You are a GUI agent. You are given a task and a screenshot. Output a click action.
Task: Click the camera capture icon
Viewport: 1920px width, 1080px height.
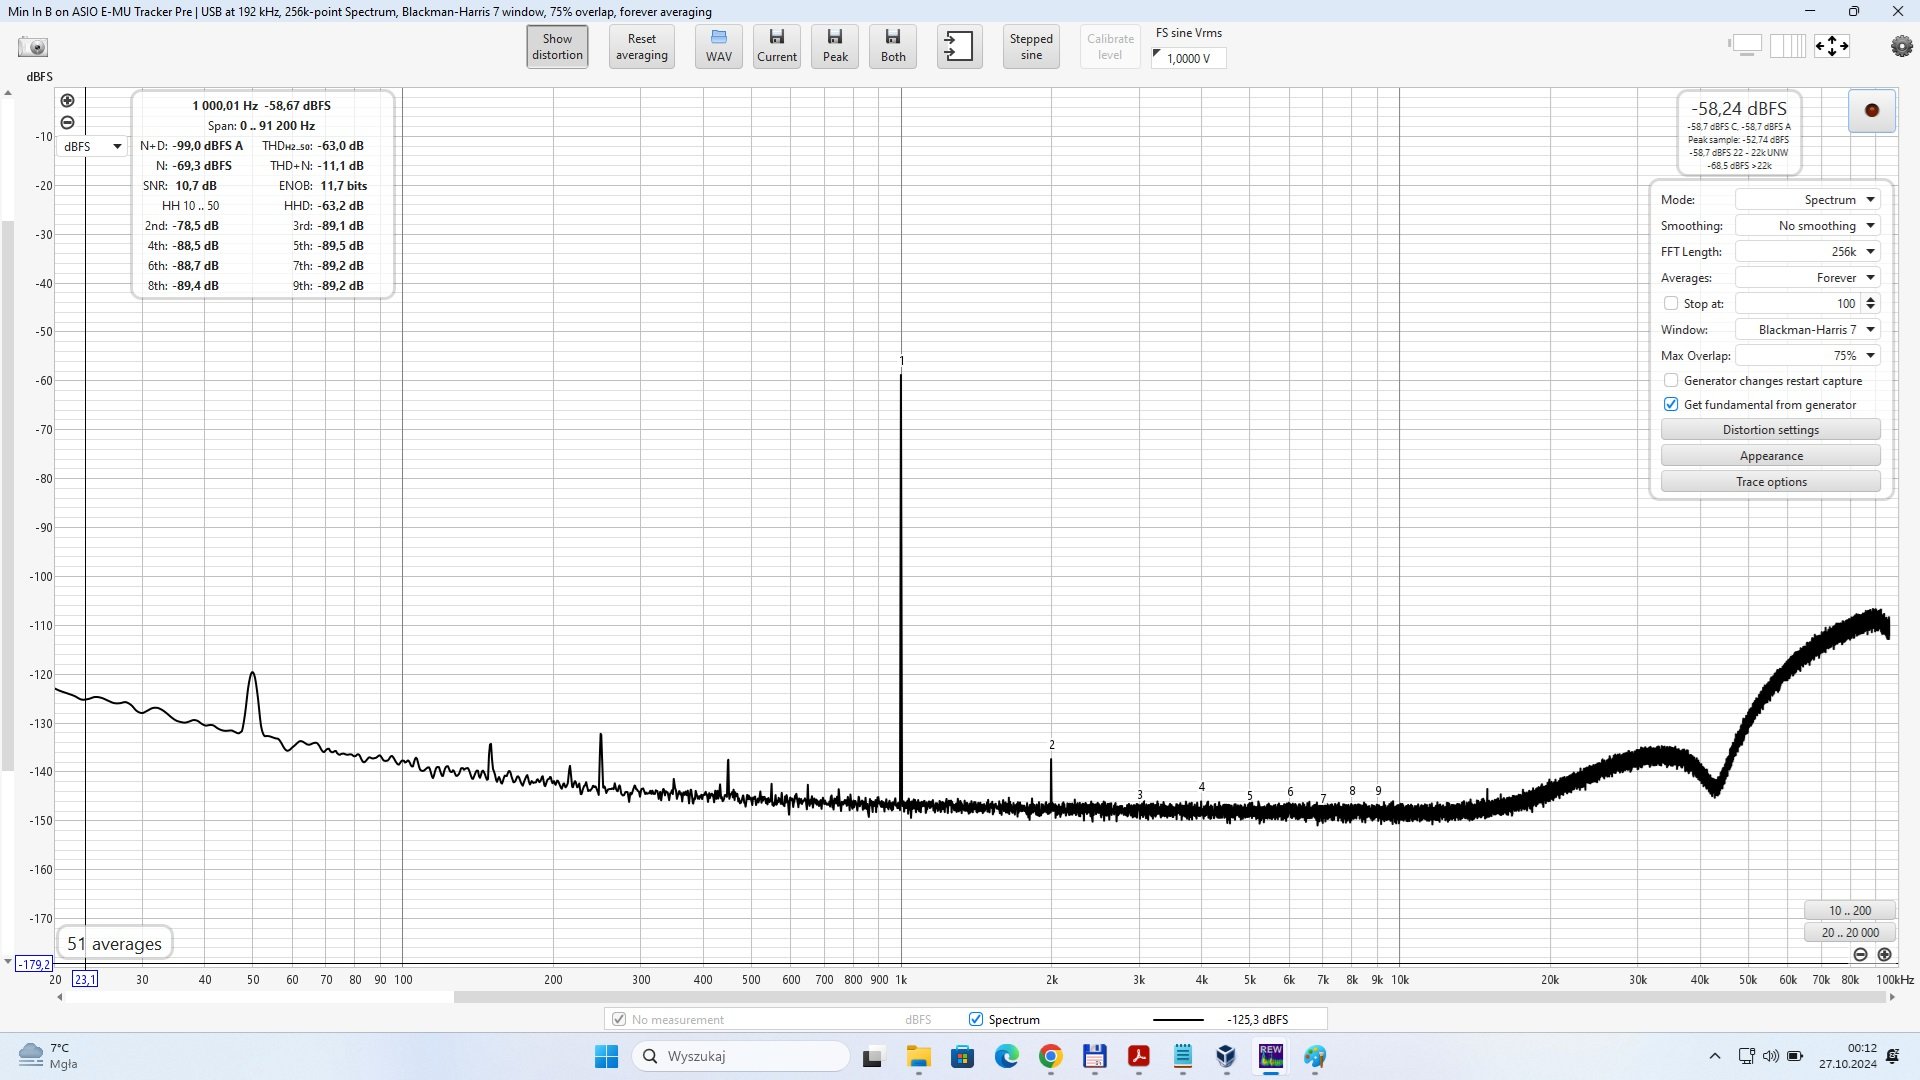click(33, 47)
